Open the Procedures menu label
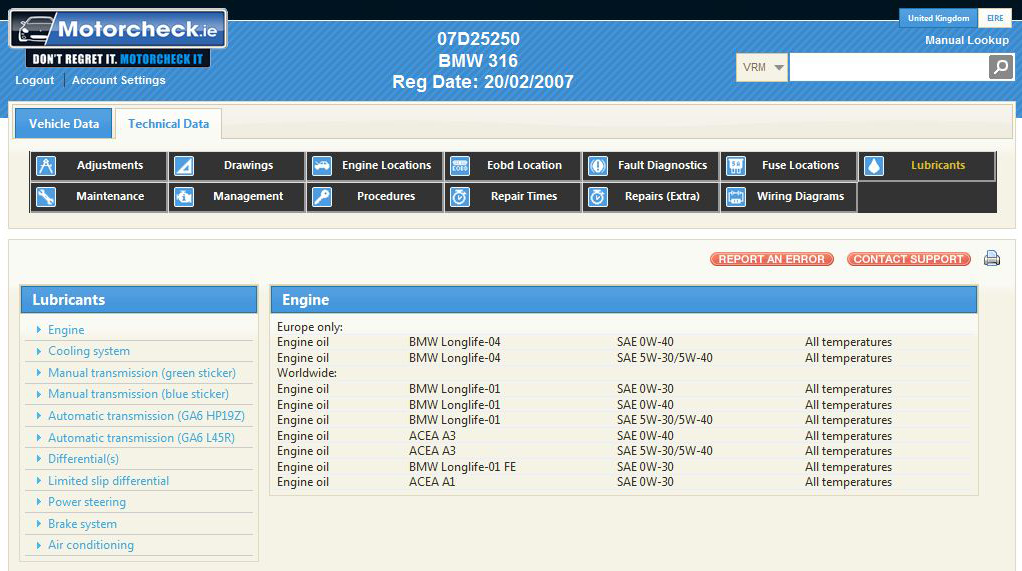This screenshot has width=1022, height=571. point(386,196)
